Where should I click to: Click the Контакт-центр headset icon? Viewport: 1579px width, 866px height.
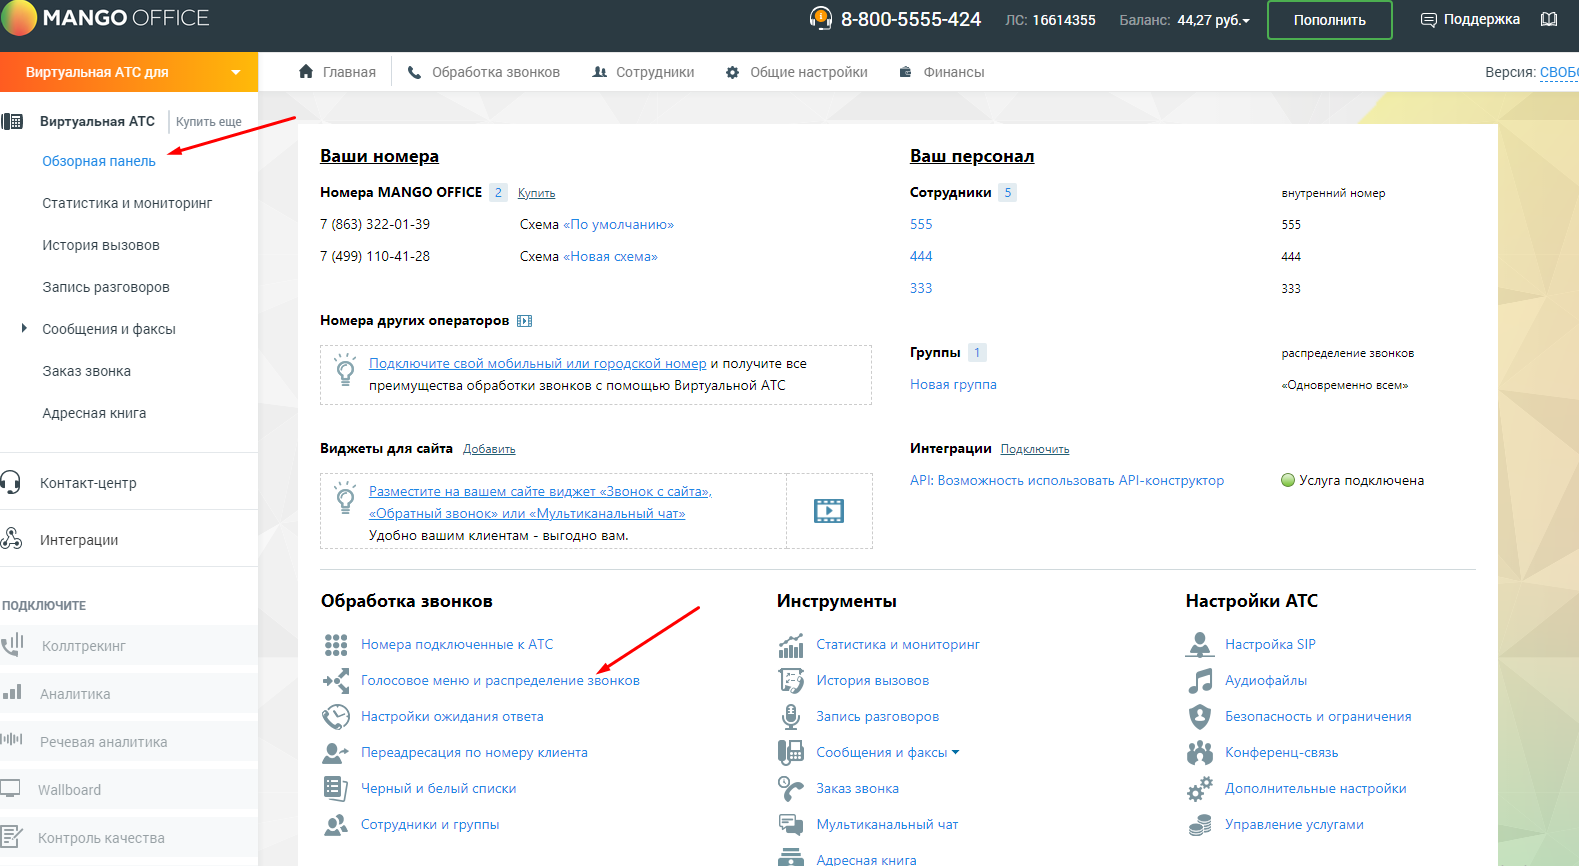pos(11,483)
